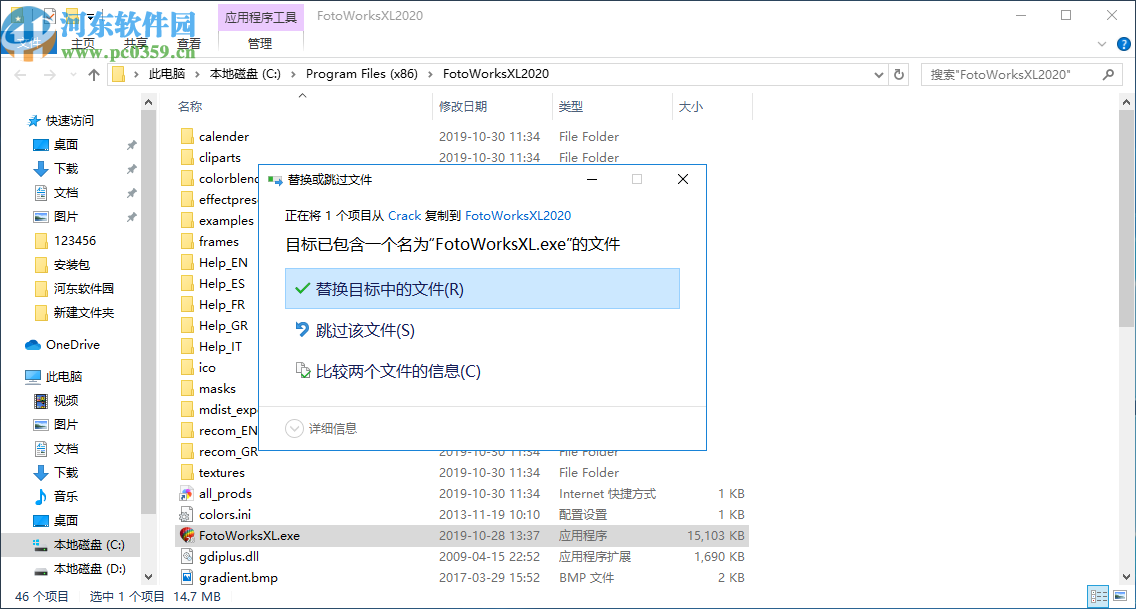Image resolution: width=1136 pixels, height=609 pixels.
Task: Open the Help question mark icon
Action: click(x=1122, y=44)
